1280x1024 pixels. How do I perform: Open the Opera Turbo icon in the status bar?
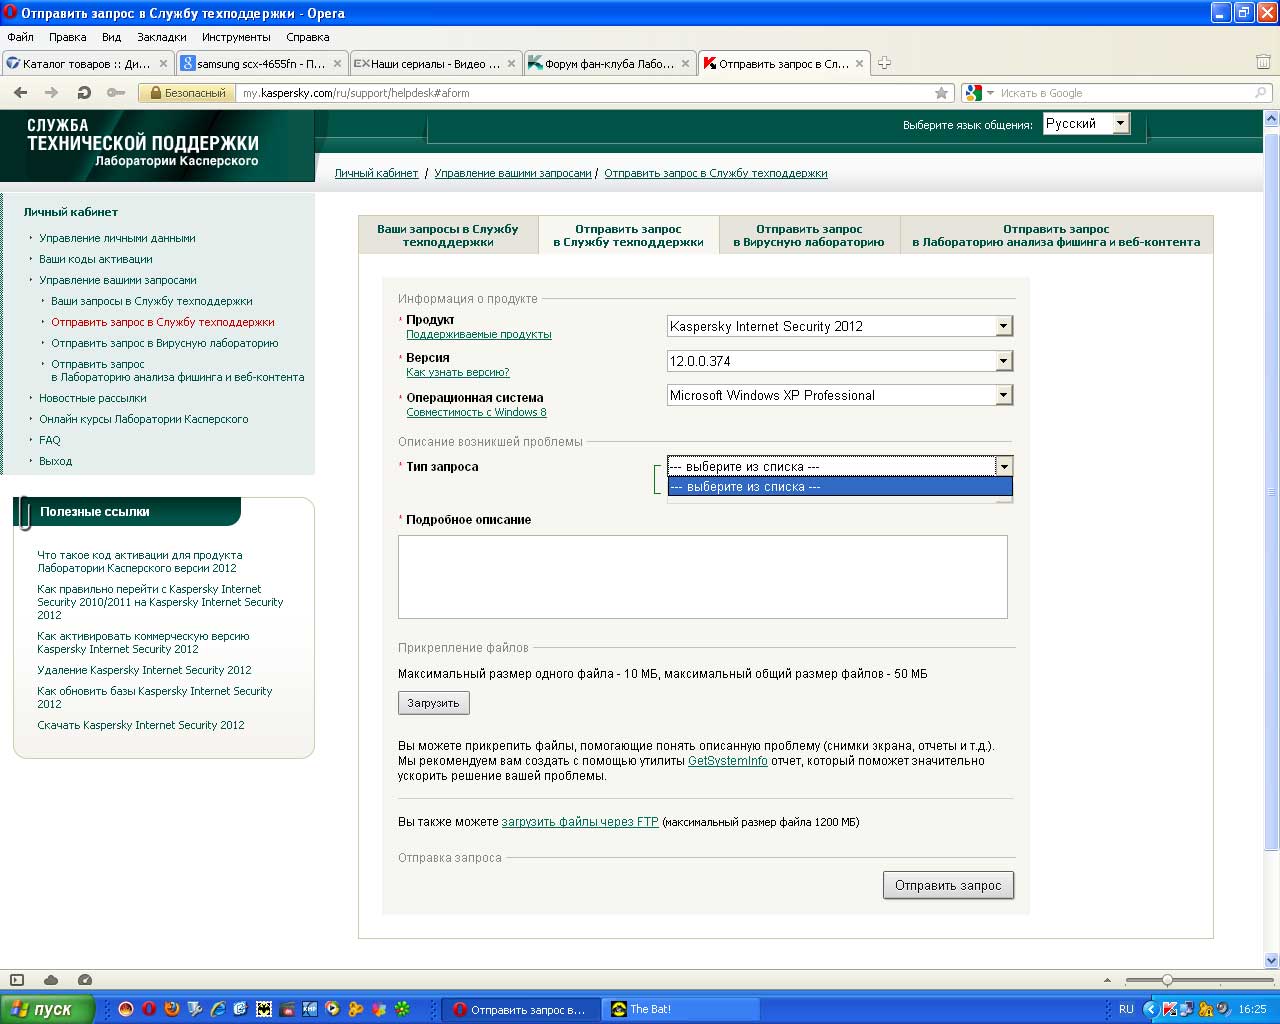tap(85, 980)
